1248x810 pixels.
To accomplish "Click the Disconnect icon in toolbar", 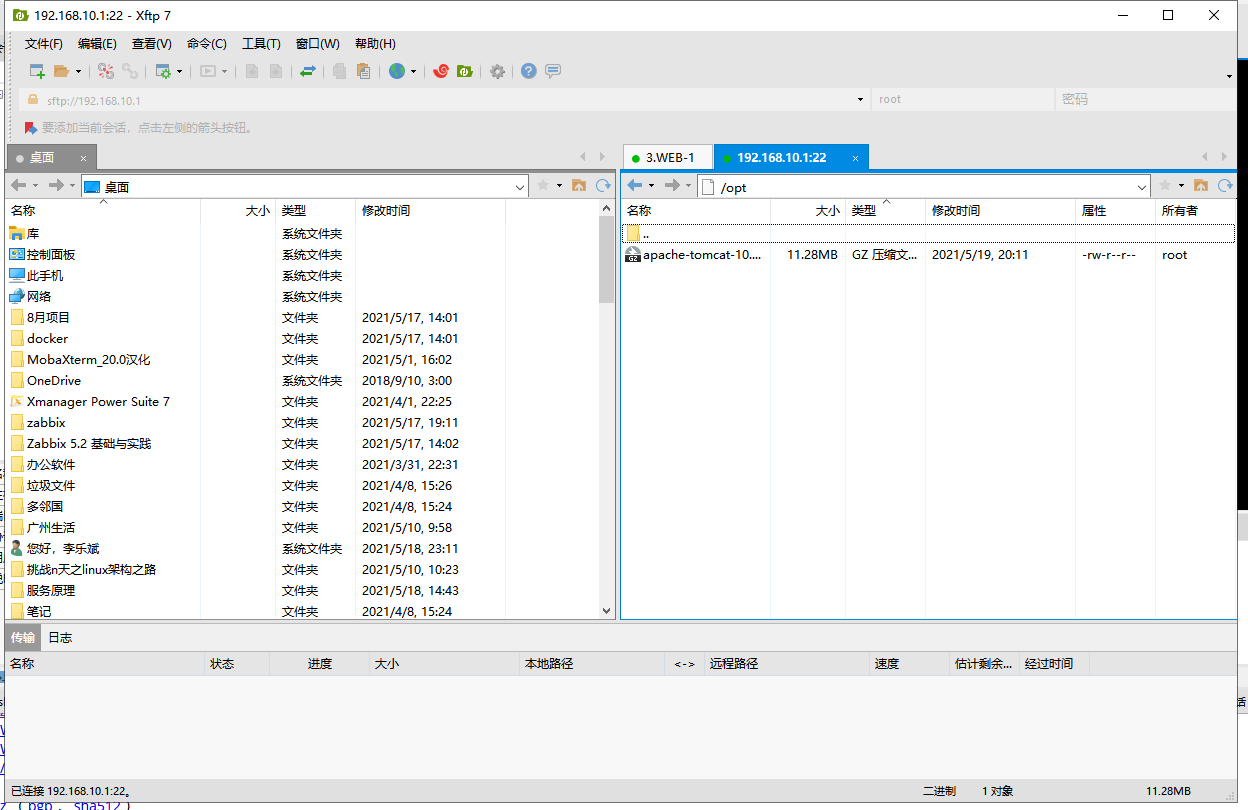I will [x=106, y=71].
